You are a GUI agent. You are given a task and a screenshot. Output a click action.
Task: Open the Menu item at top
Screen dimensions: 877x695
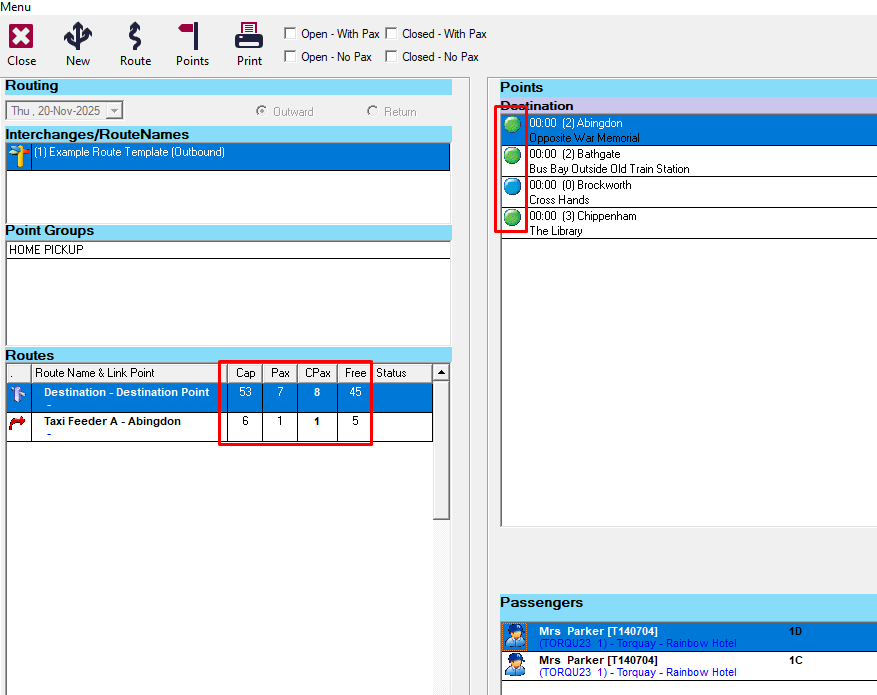coord(15,7)
